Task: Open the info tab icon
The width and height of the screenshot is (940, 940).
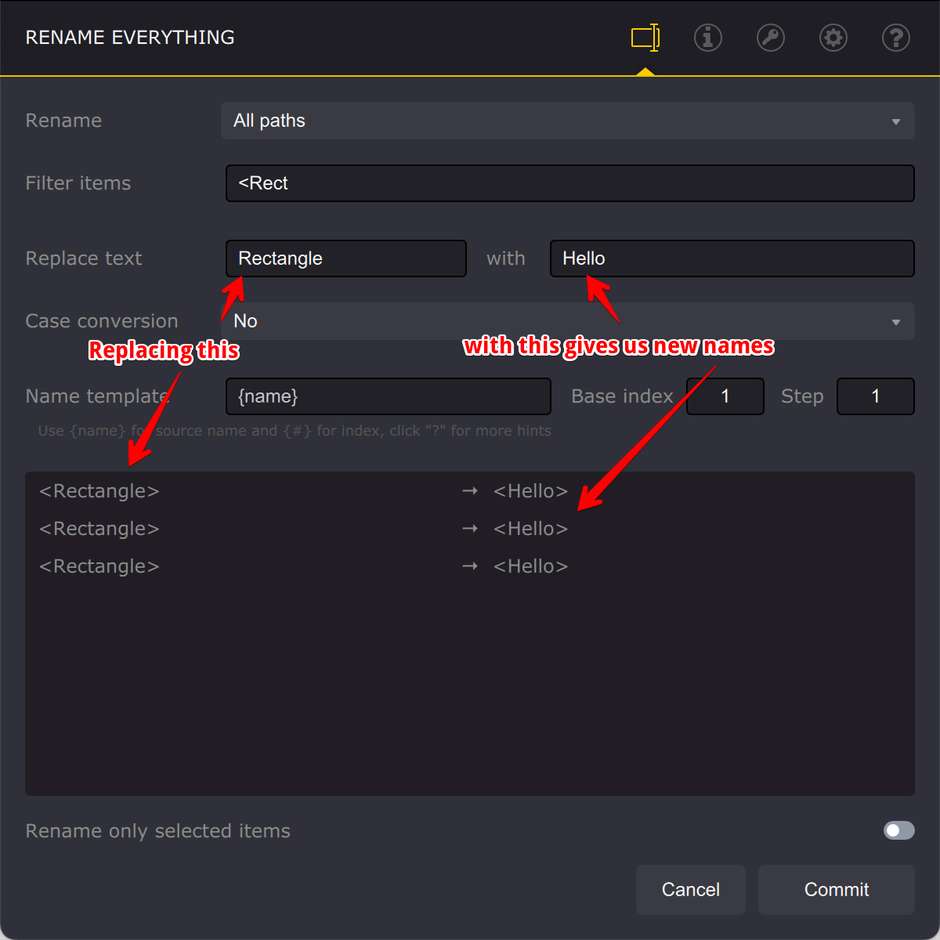Action: [707, 38]
